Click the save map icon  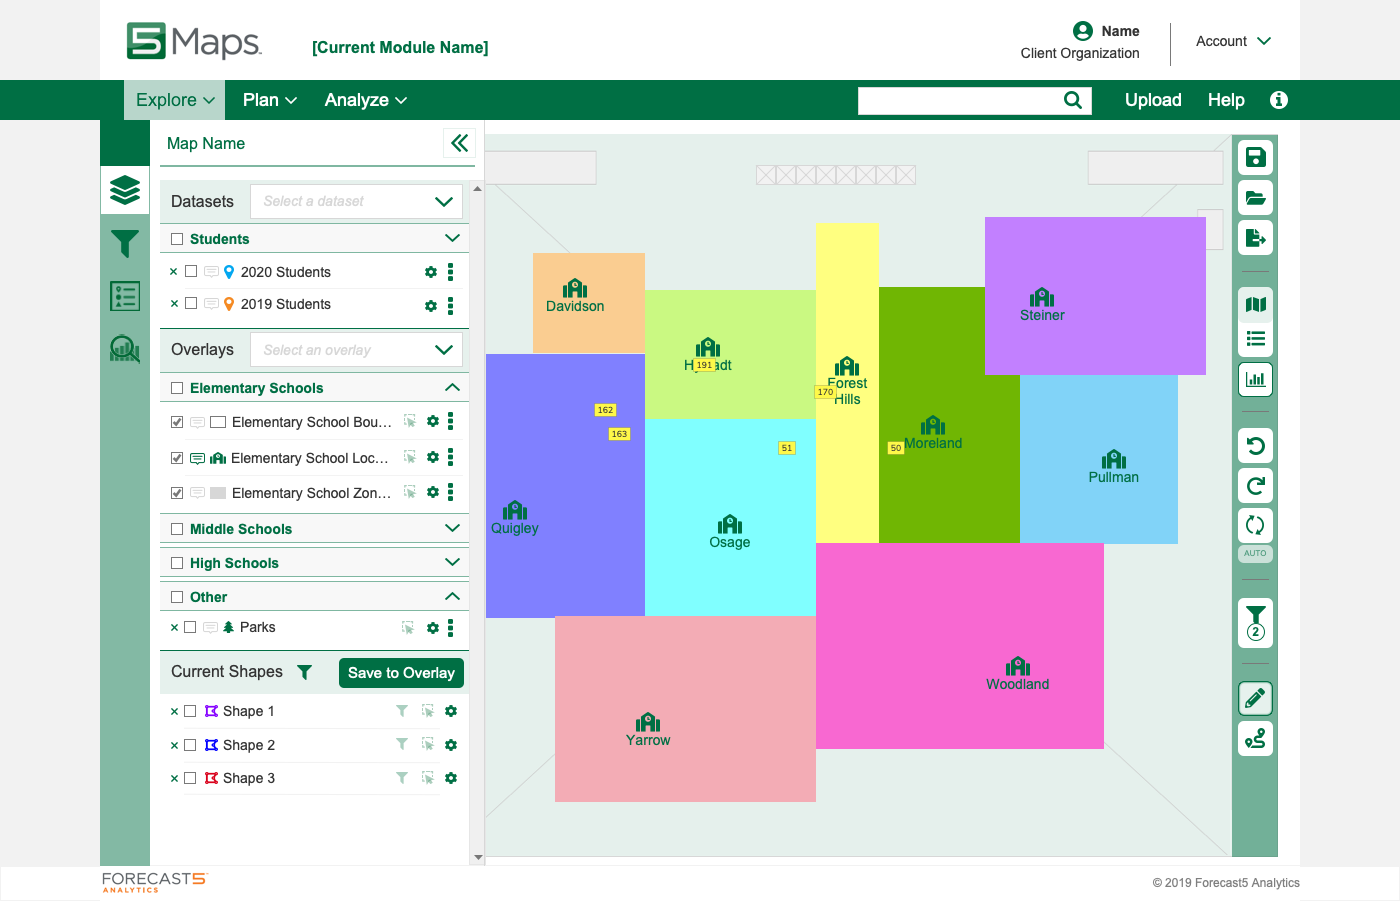coord(1255,158)
